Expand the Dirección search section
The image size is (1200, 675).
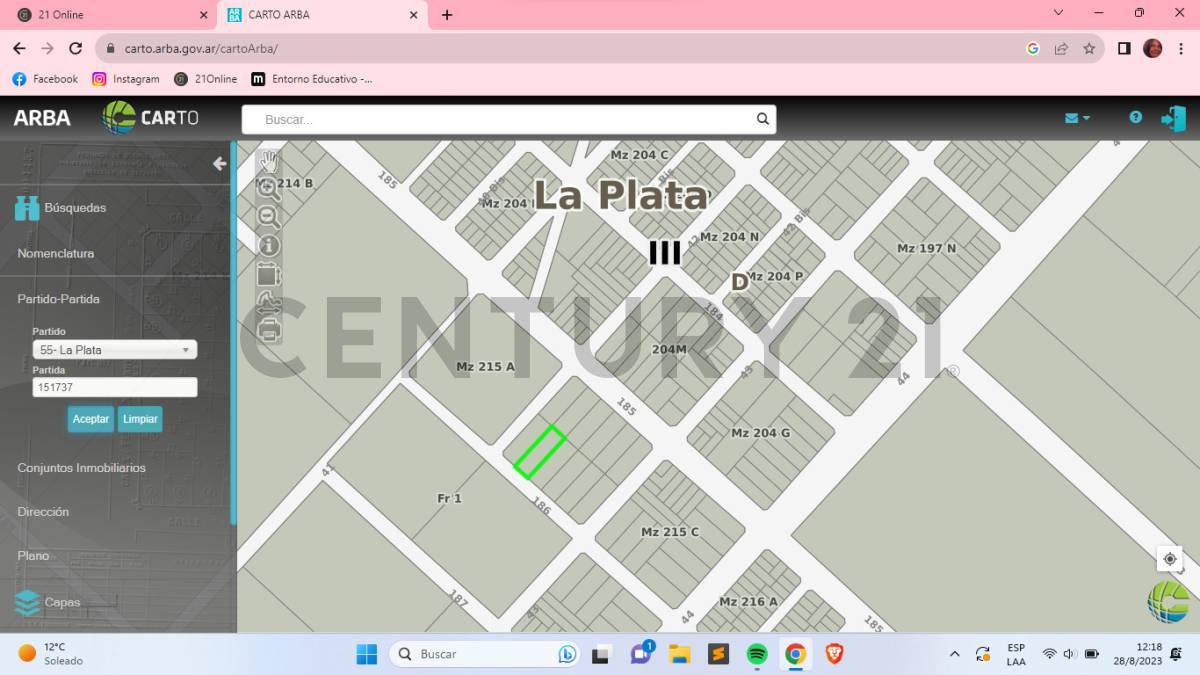(43, 512)
